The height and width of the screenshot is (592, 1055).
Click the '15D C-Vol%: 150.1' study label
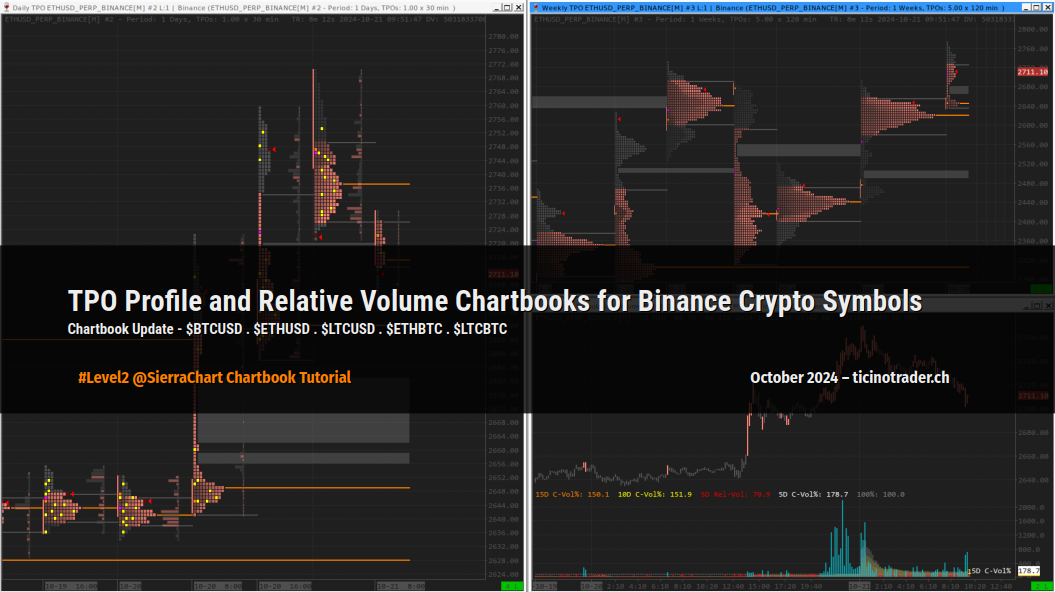[573, 494]
